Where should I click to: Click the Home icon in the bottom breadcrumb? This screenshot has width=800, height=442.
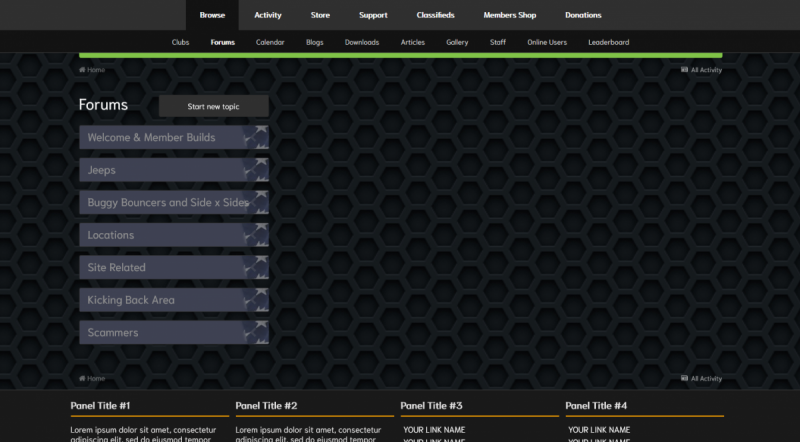coord(82,379)
